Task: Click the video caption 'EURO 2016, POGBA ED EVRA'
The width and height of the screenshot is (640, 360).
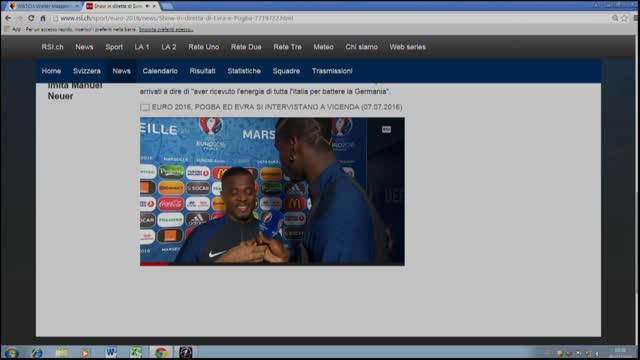Action: [x=277, y=107]
